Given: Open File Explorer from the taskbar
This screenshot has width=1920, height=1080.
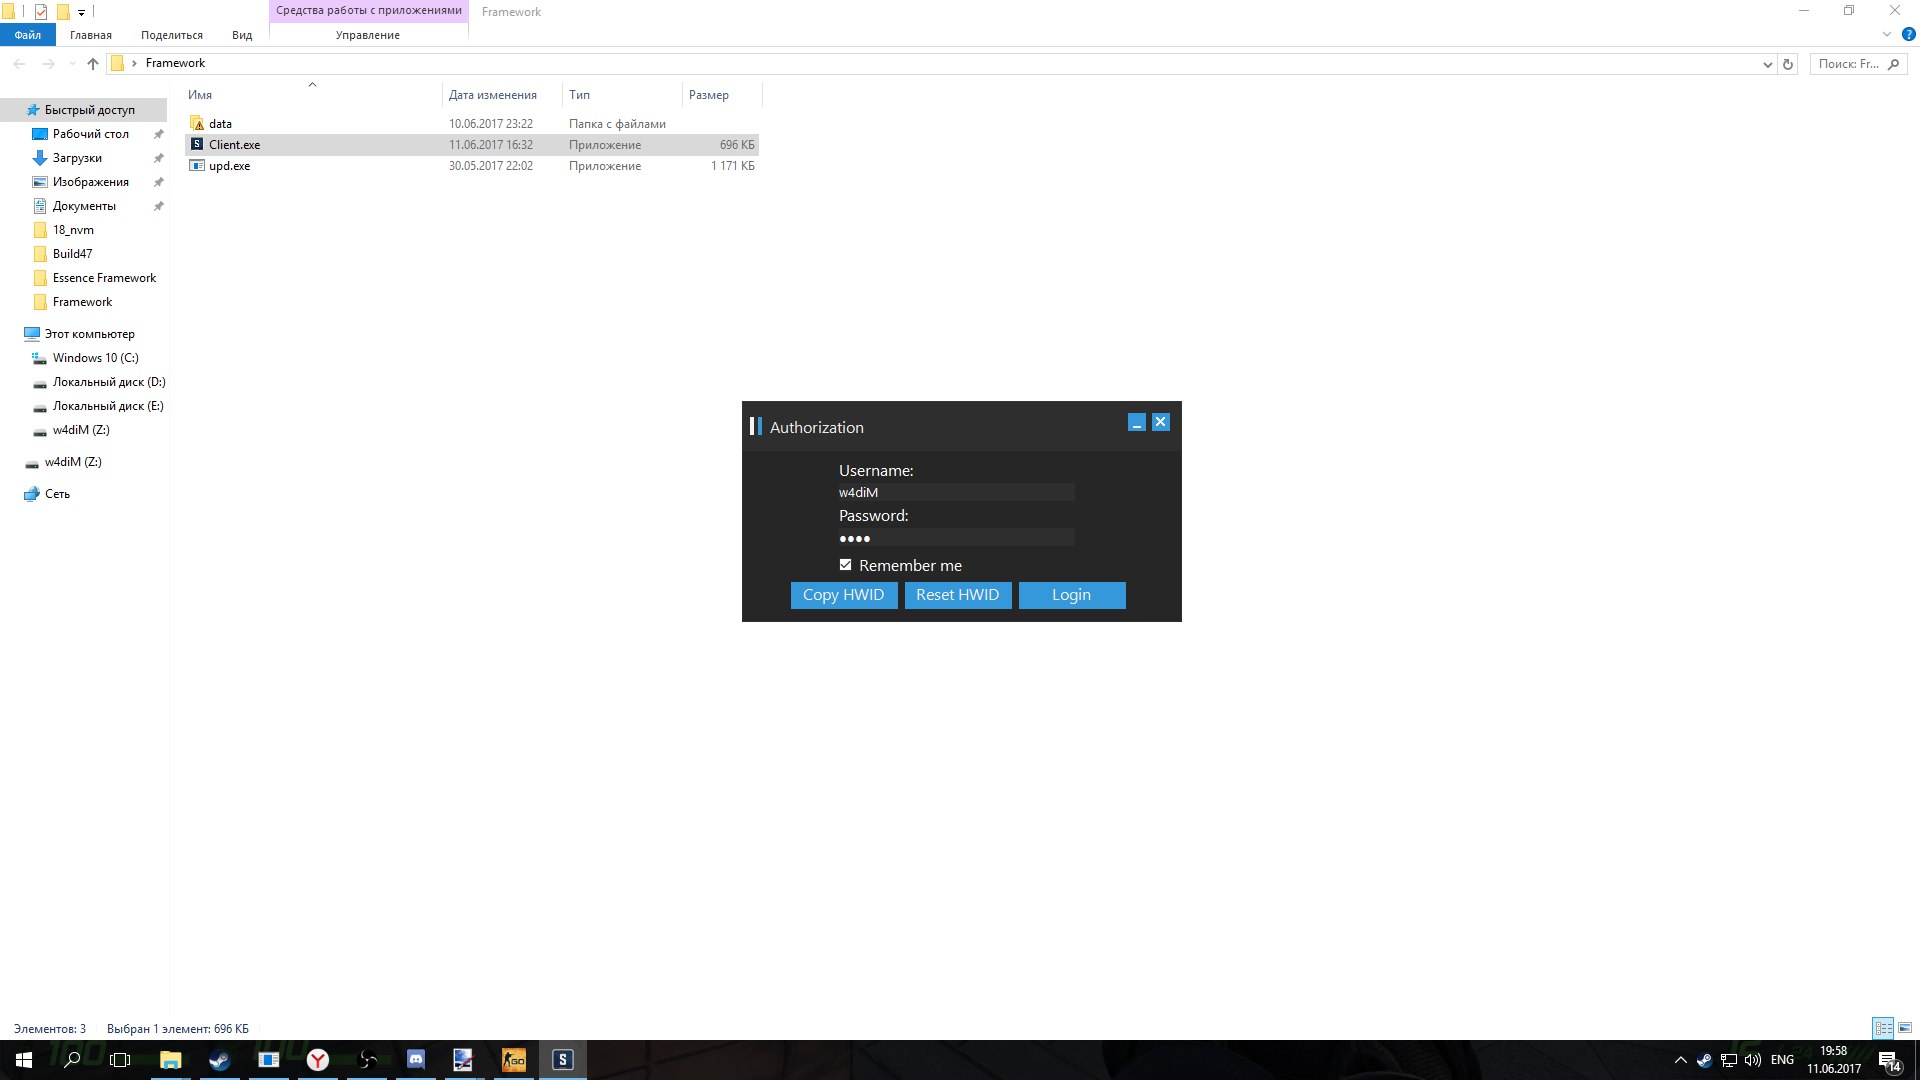Looking at the screenshot, I should coord(170,1060).
